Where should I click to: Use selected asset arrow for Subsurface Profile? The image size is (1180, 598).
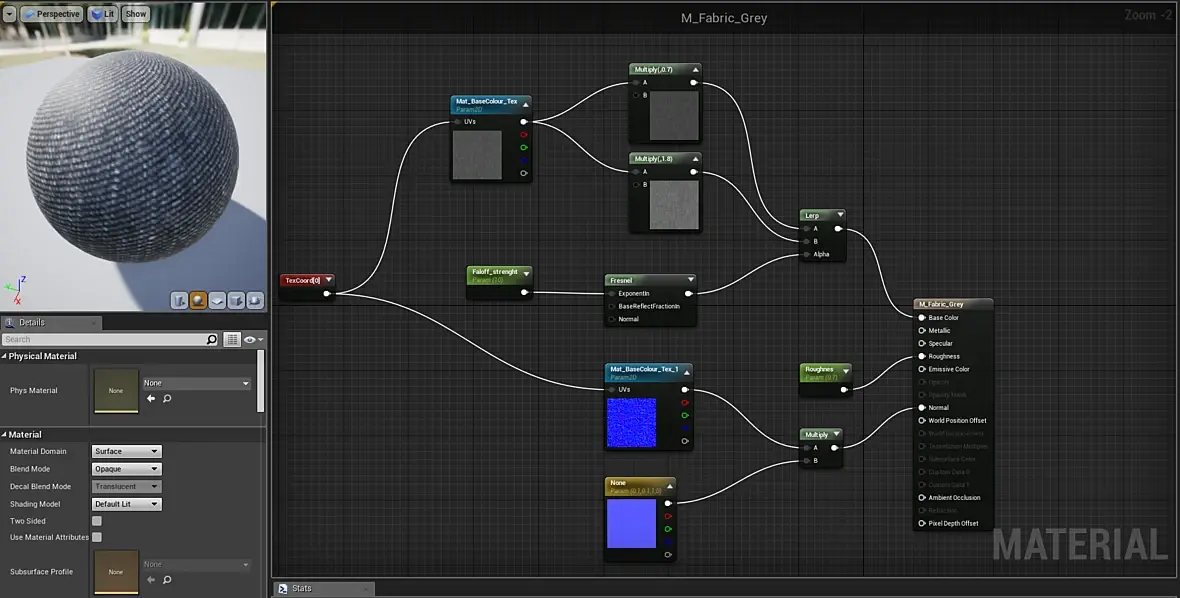click(x=151, y=580)
